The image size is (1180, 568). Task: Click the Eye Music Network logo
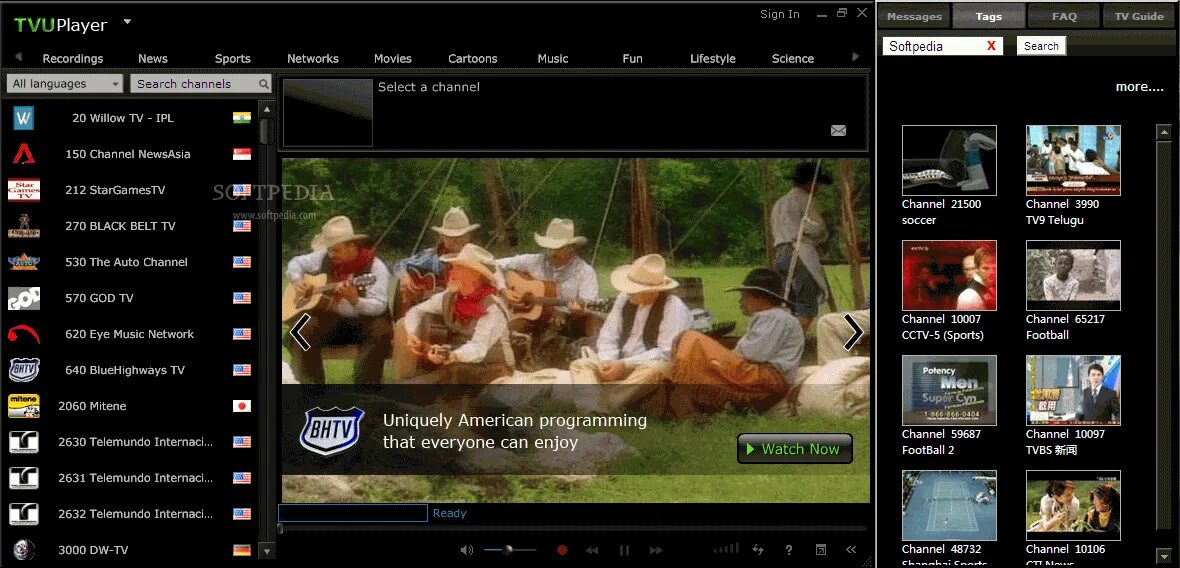[x=24, y=334]
